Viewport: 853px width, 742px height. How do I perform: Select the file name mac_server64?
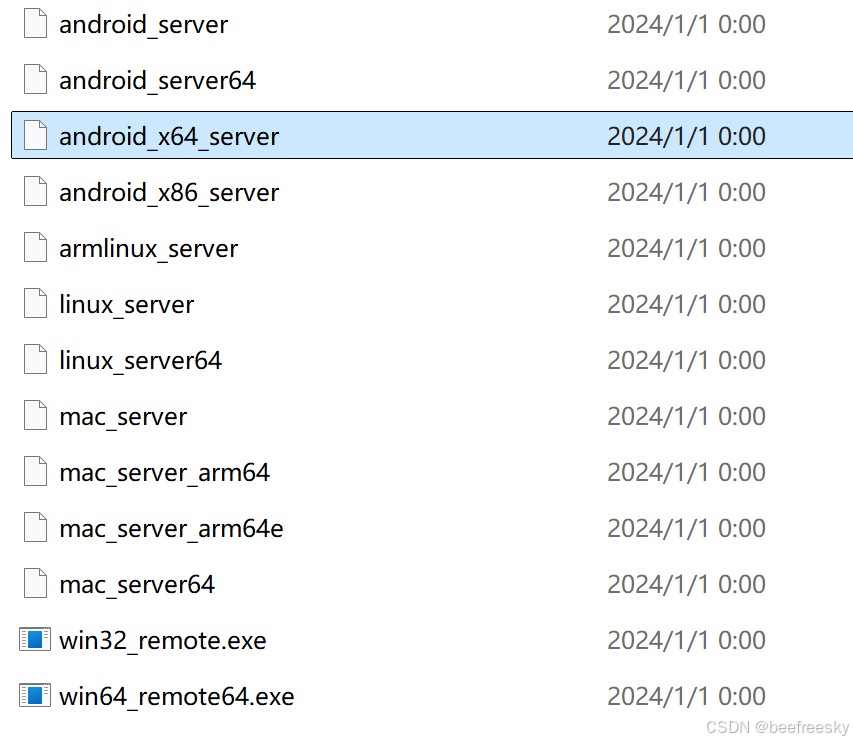click(137, 585)
